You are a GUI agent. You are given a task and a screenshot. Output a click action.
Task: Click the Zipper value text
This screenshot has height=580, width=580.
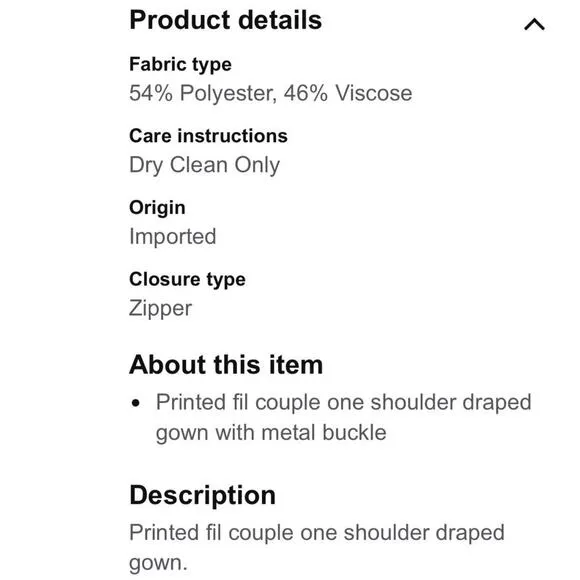point(161,308)
